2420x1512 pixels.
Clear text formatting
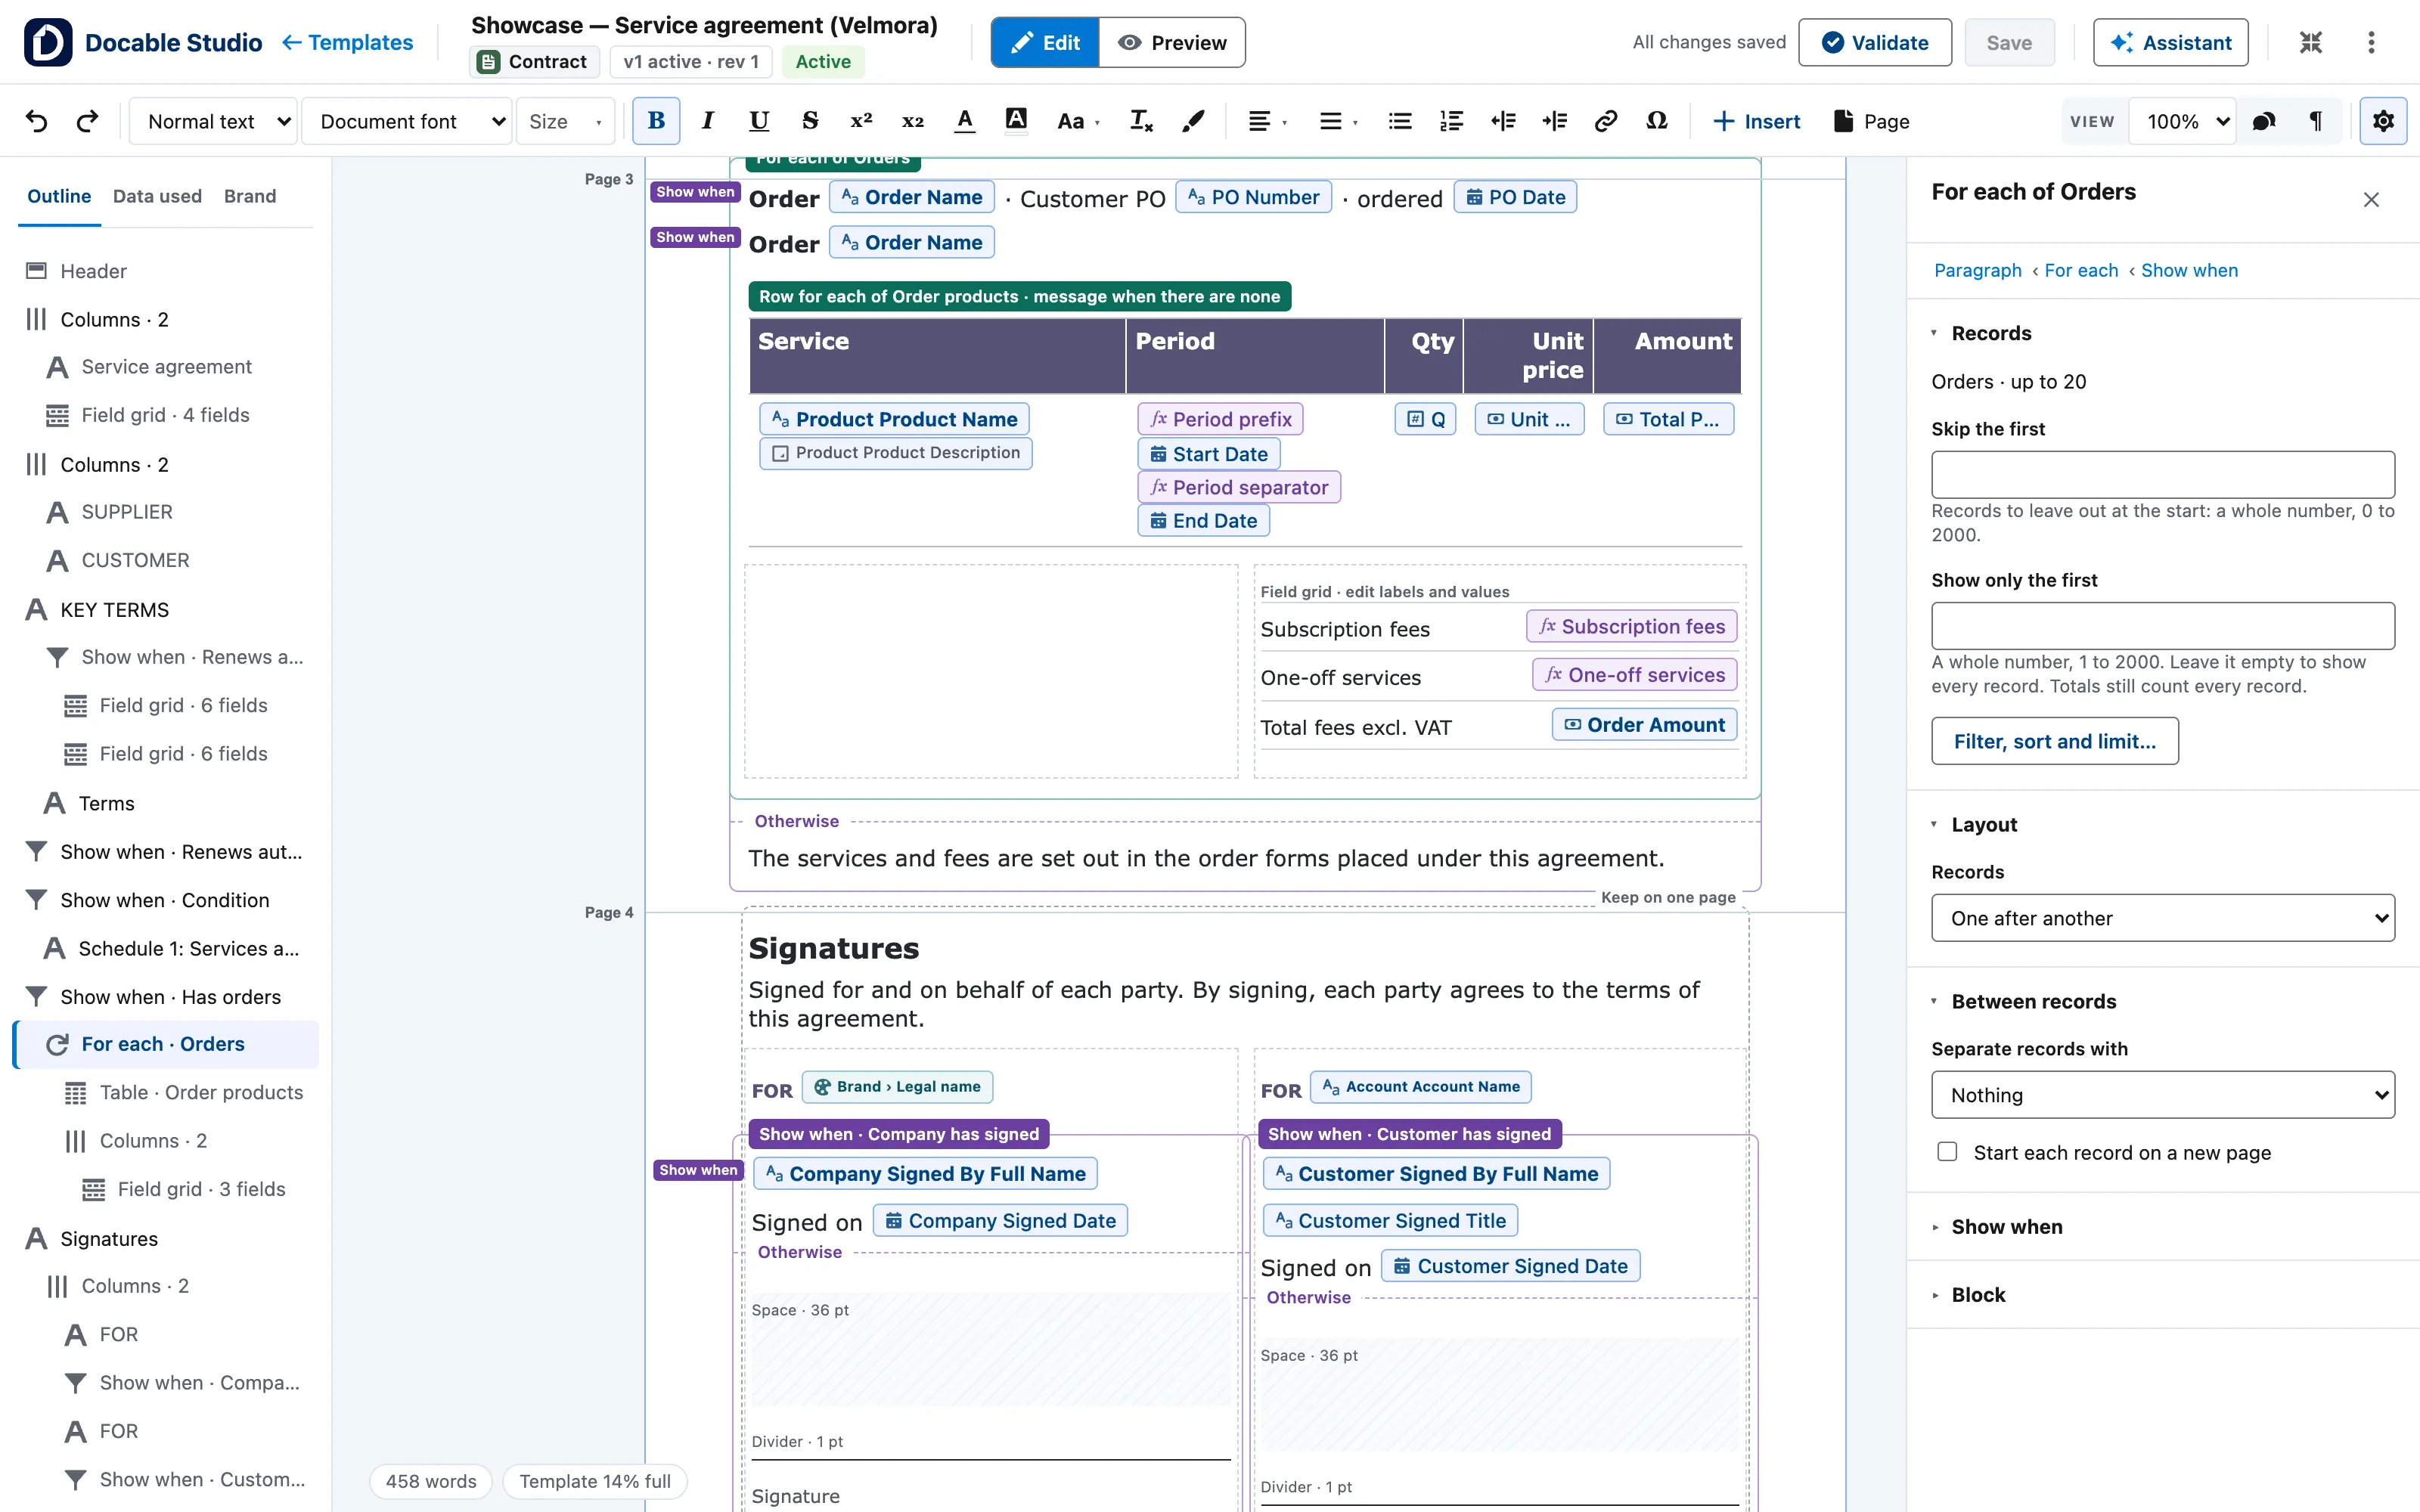[x=1141, y=121]
